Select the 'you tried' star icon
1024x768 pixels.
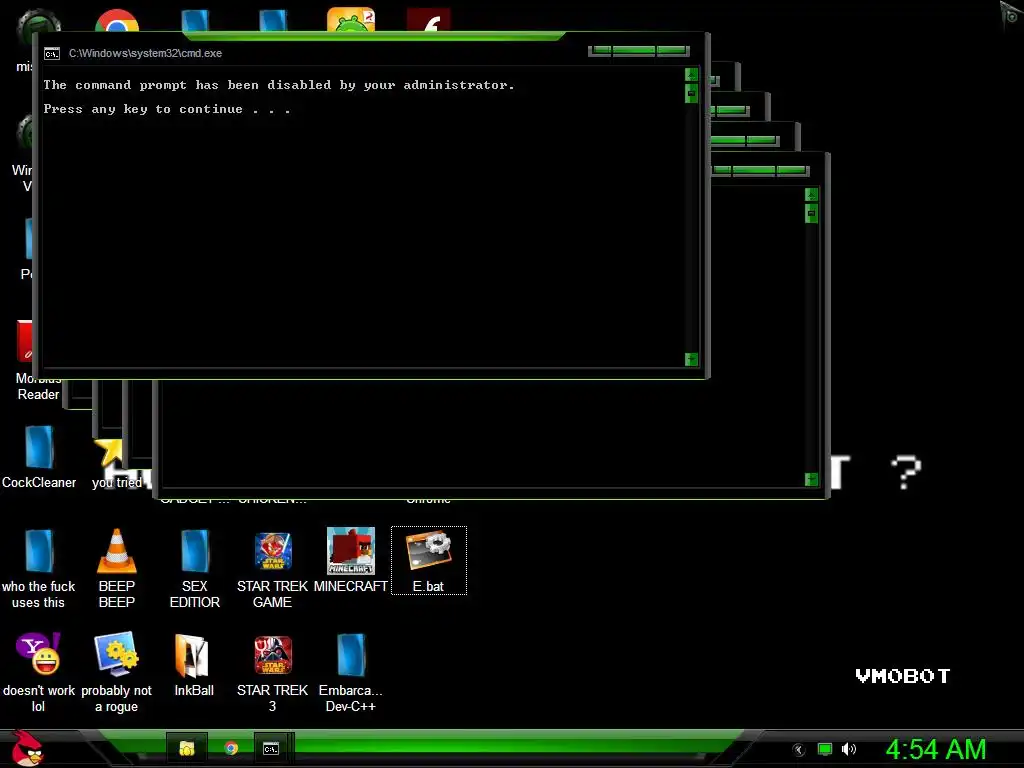pos(116,464)
